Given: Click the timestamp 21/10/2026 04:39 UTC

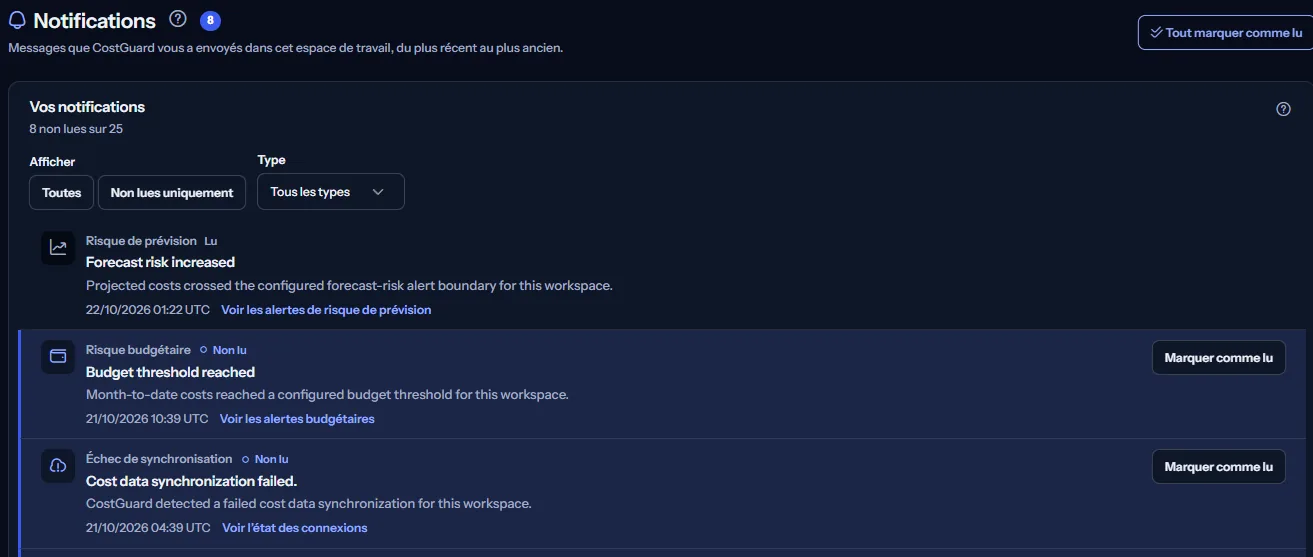Looking at the screenshot, I should pos(148,528).
